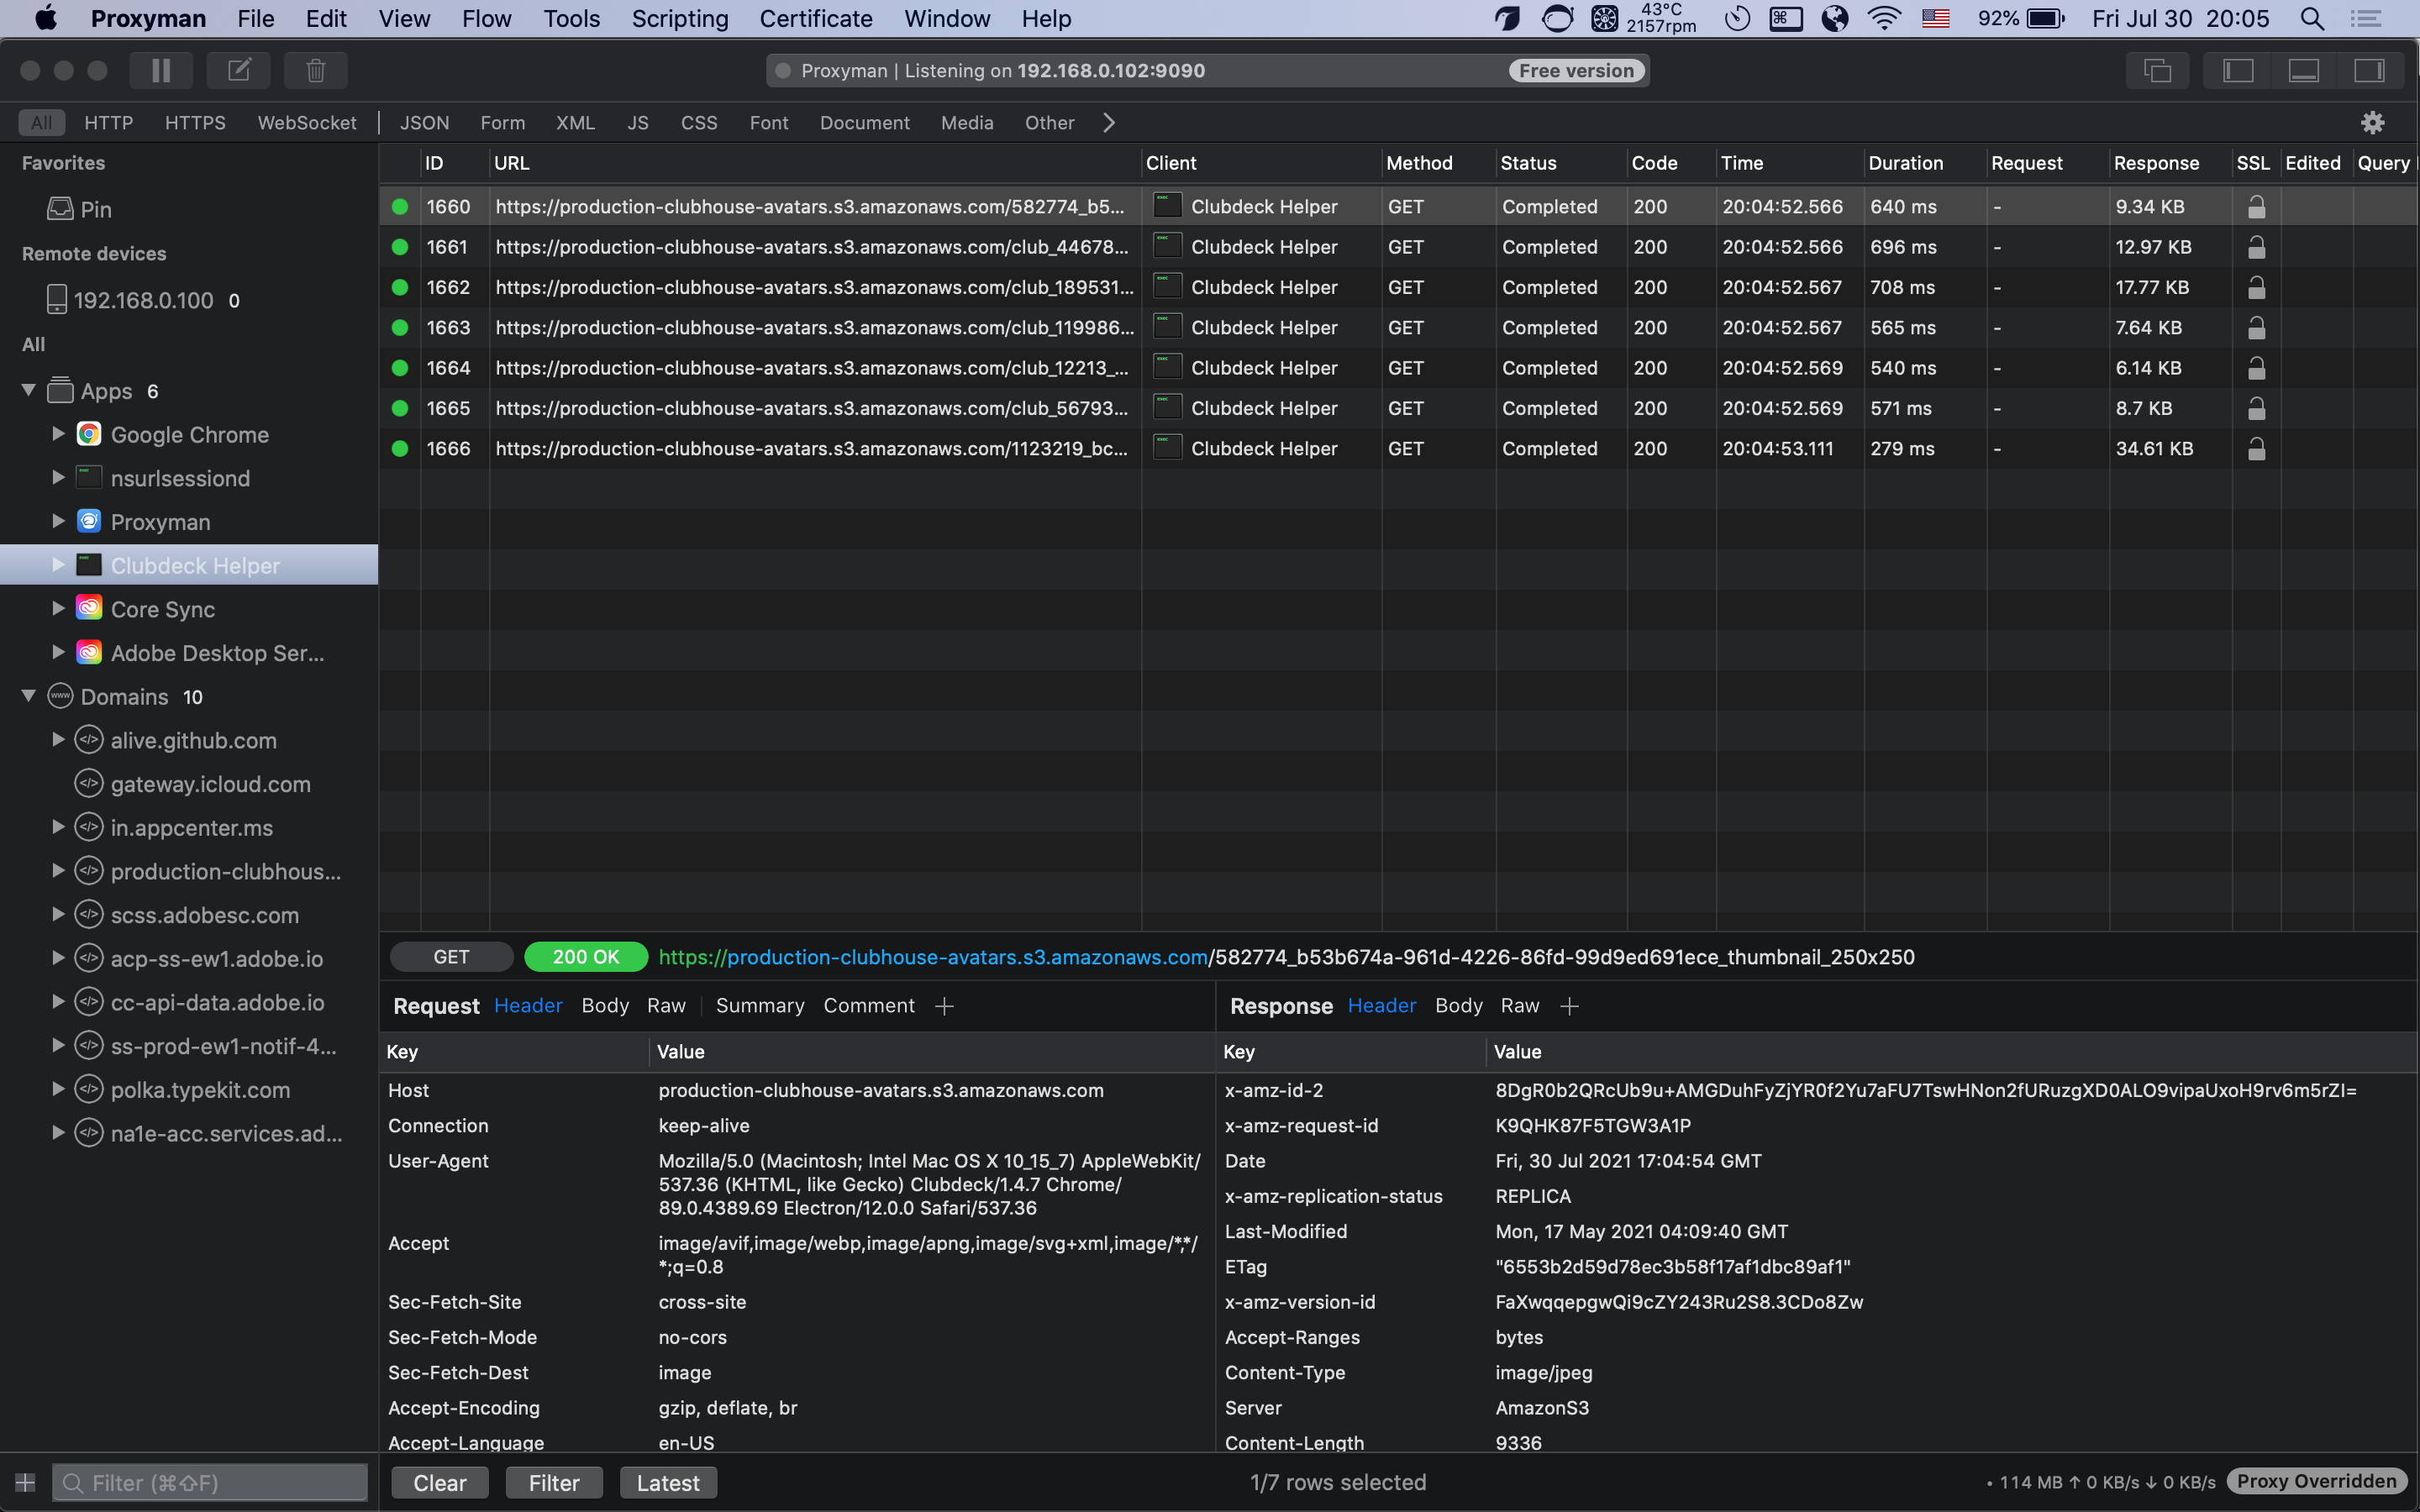Pause recording with the pause toolbar icon
The image size is (2420, 1512).
click(x=161, y=70)
